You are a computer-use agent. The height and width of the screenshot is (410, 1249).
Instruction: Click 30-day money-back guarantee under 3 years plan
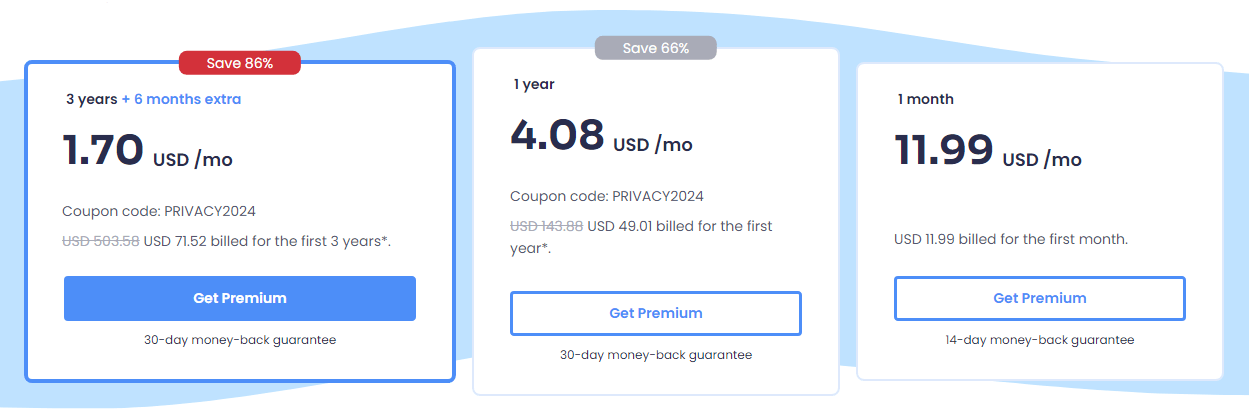tap(240, 340)
